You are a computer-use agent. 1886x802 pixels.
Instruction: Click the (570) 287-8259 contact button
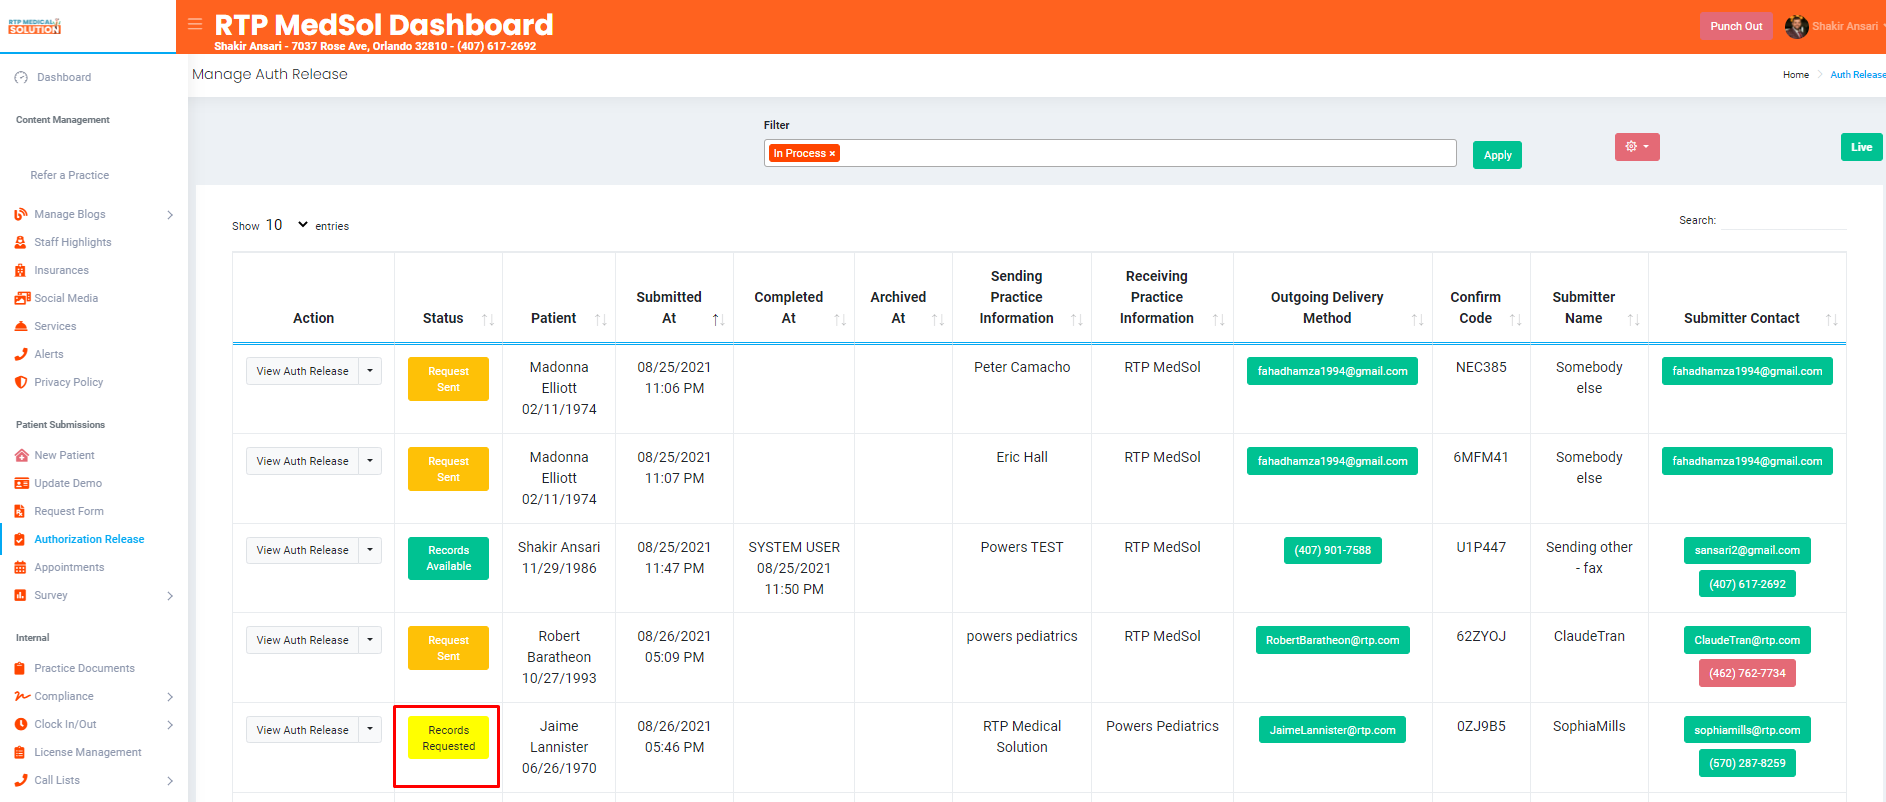tap(1746, 763)
